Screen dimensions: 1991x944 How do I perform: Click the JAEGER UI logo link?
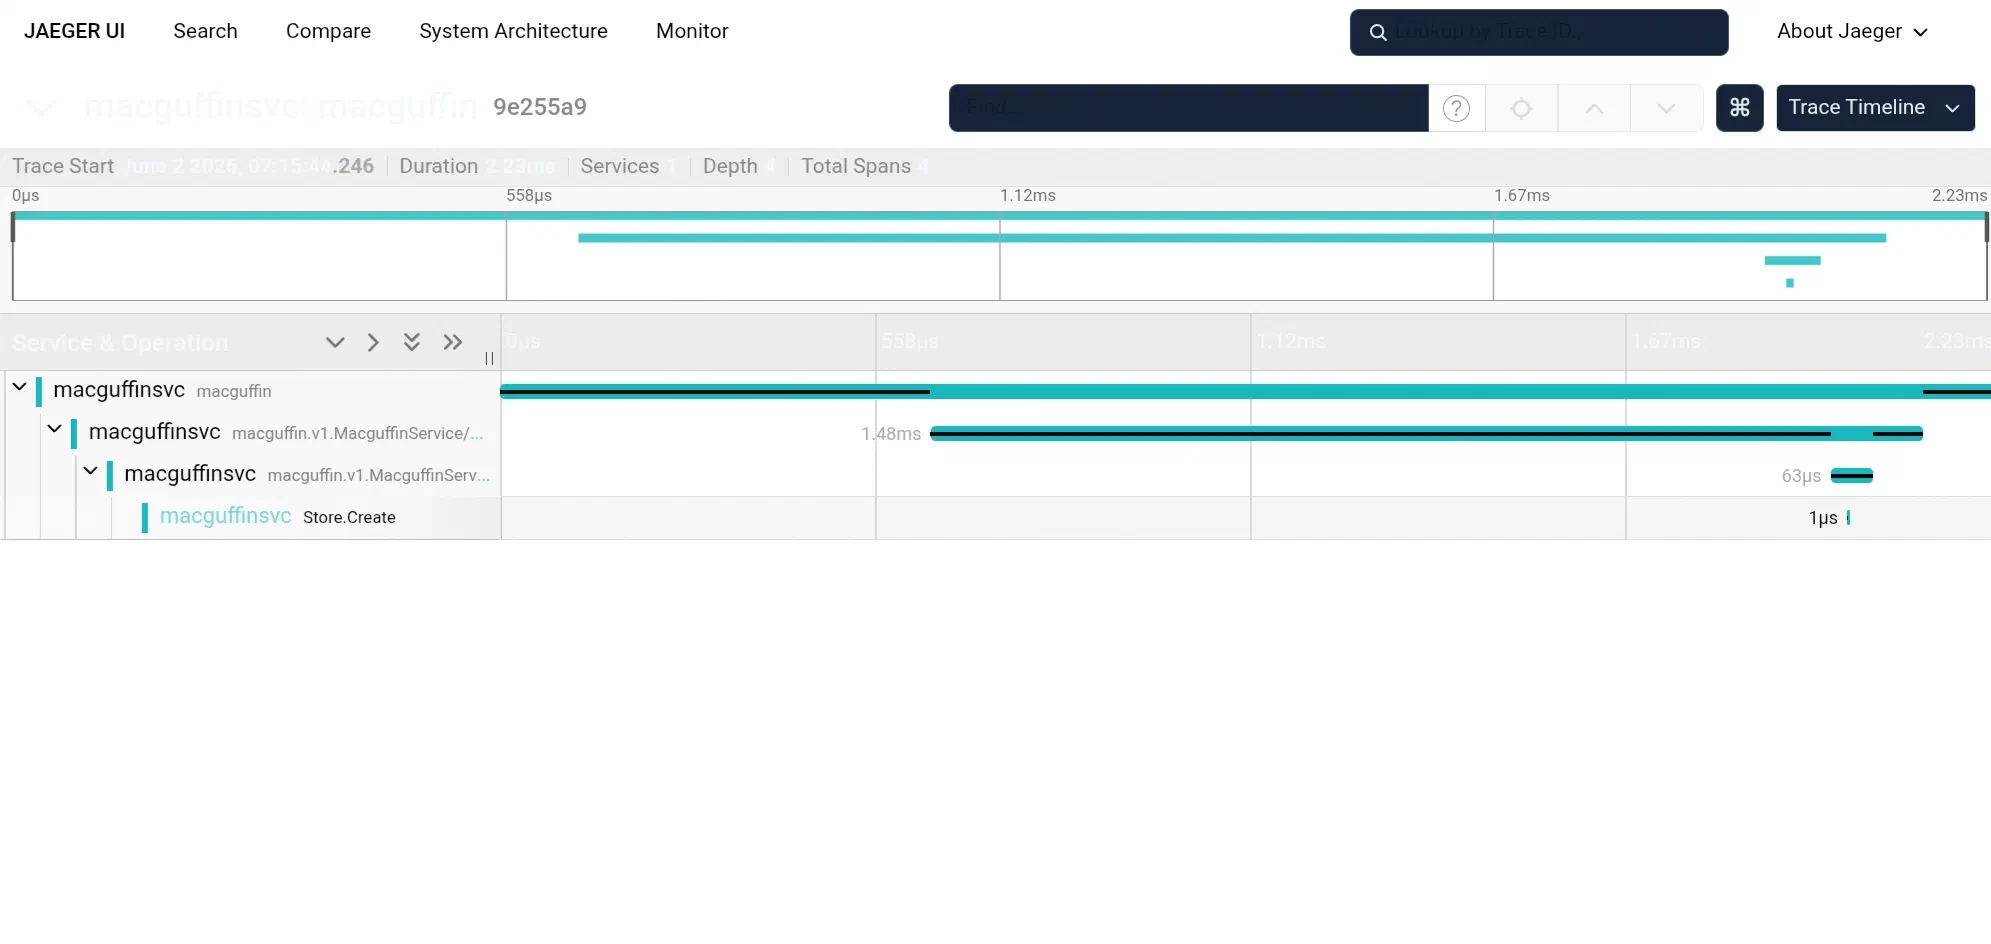tap(74, 31)
